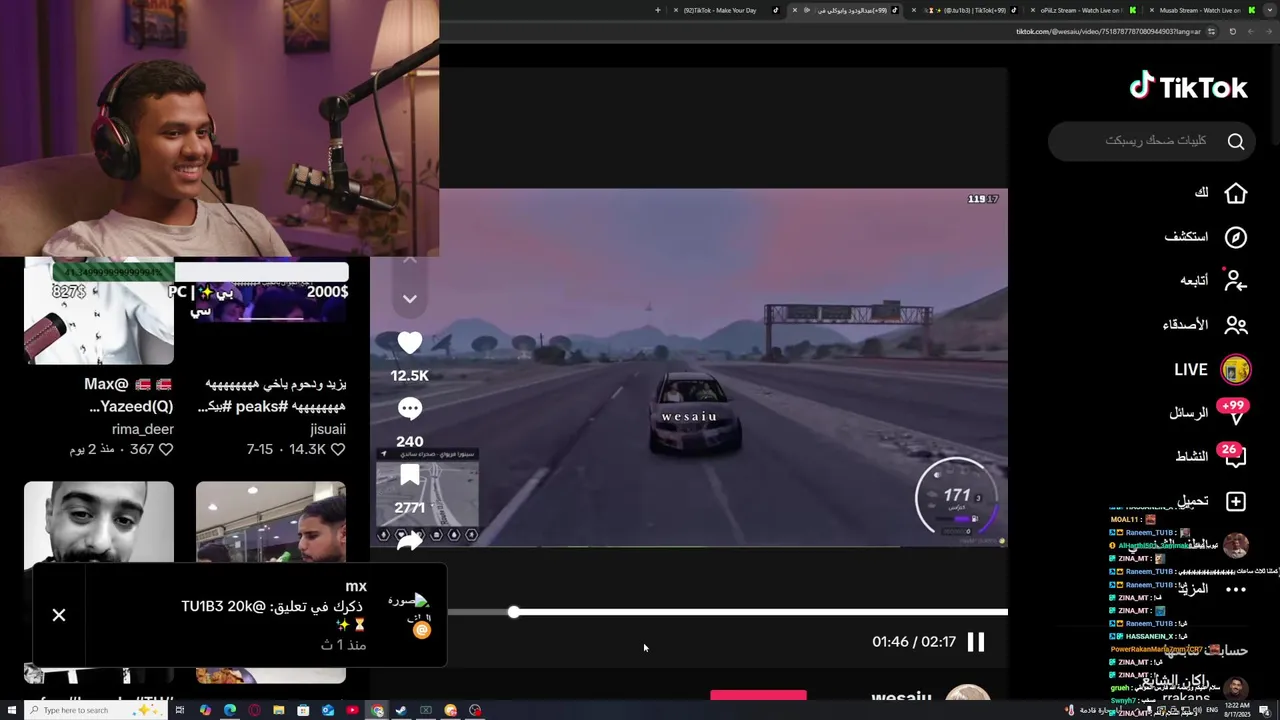Go to next video with down chevron
1280x720 pixels.
(x=410, y=298)
